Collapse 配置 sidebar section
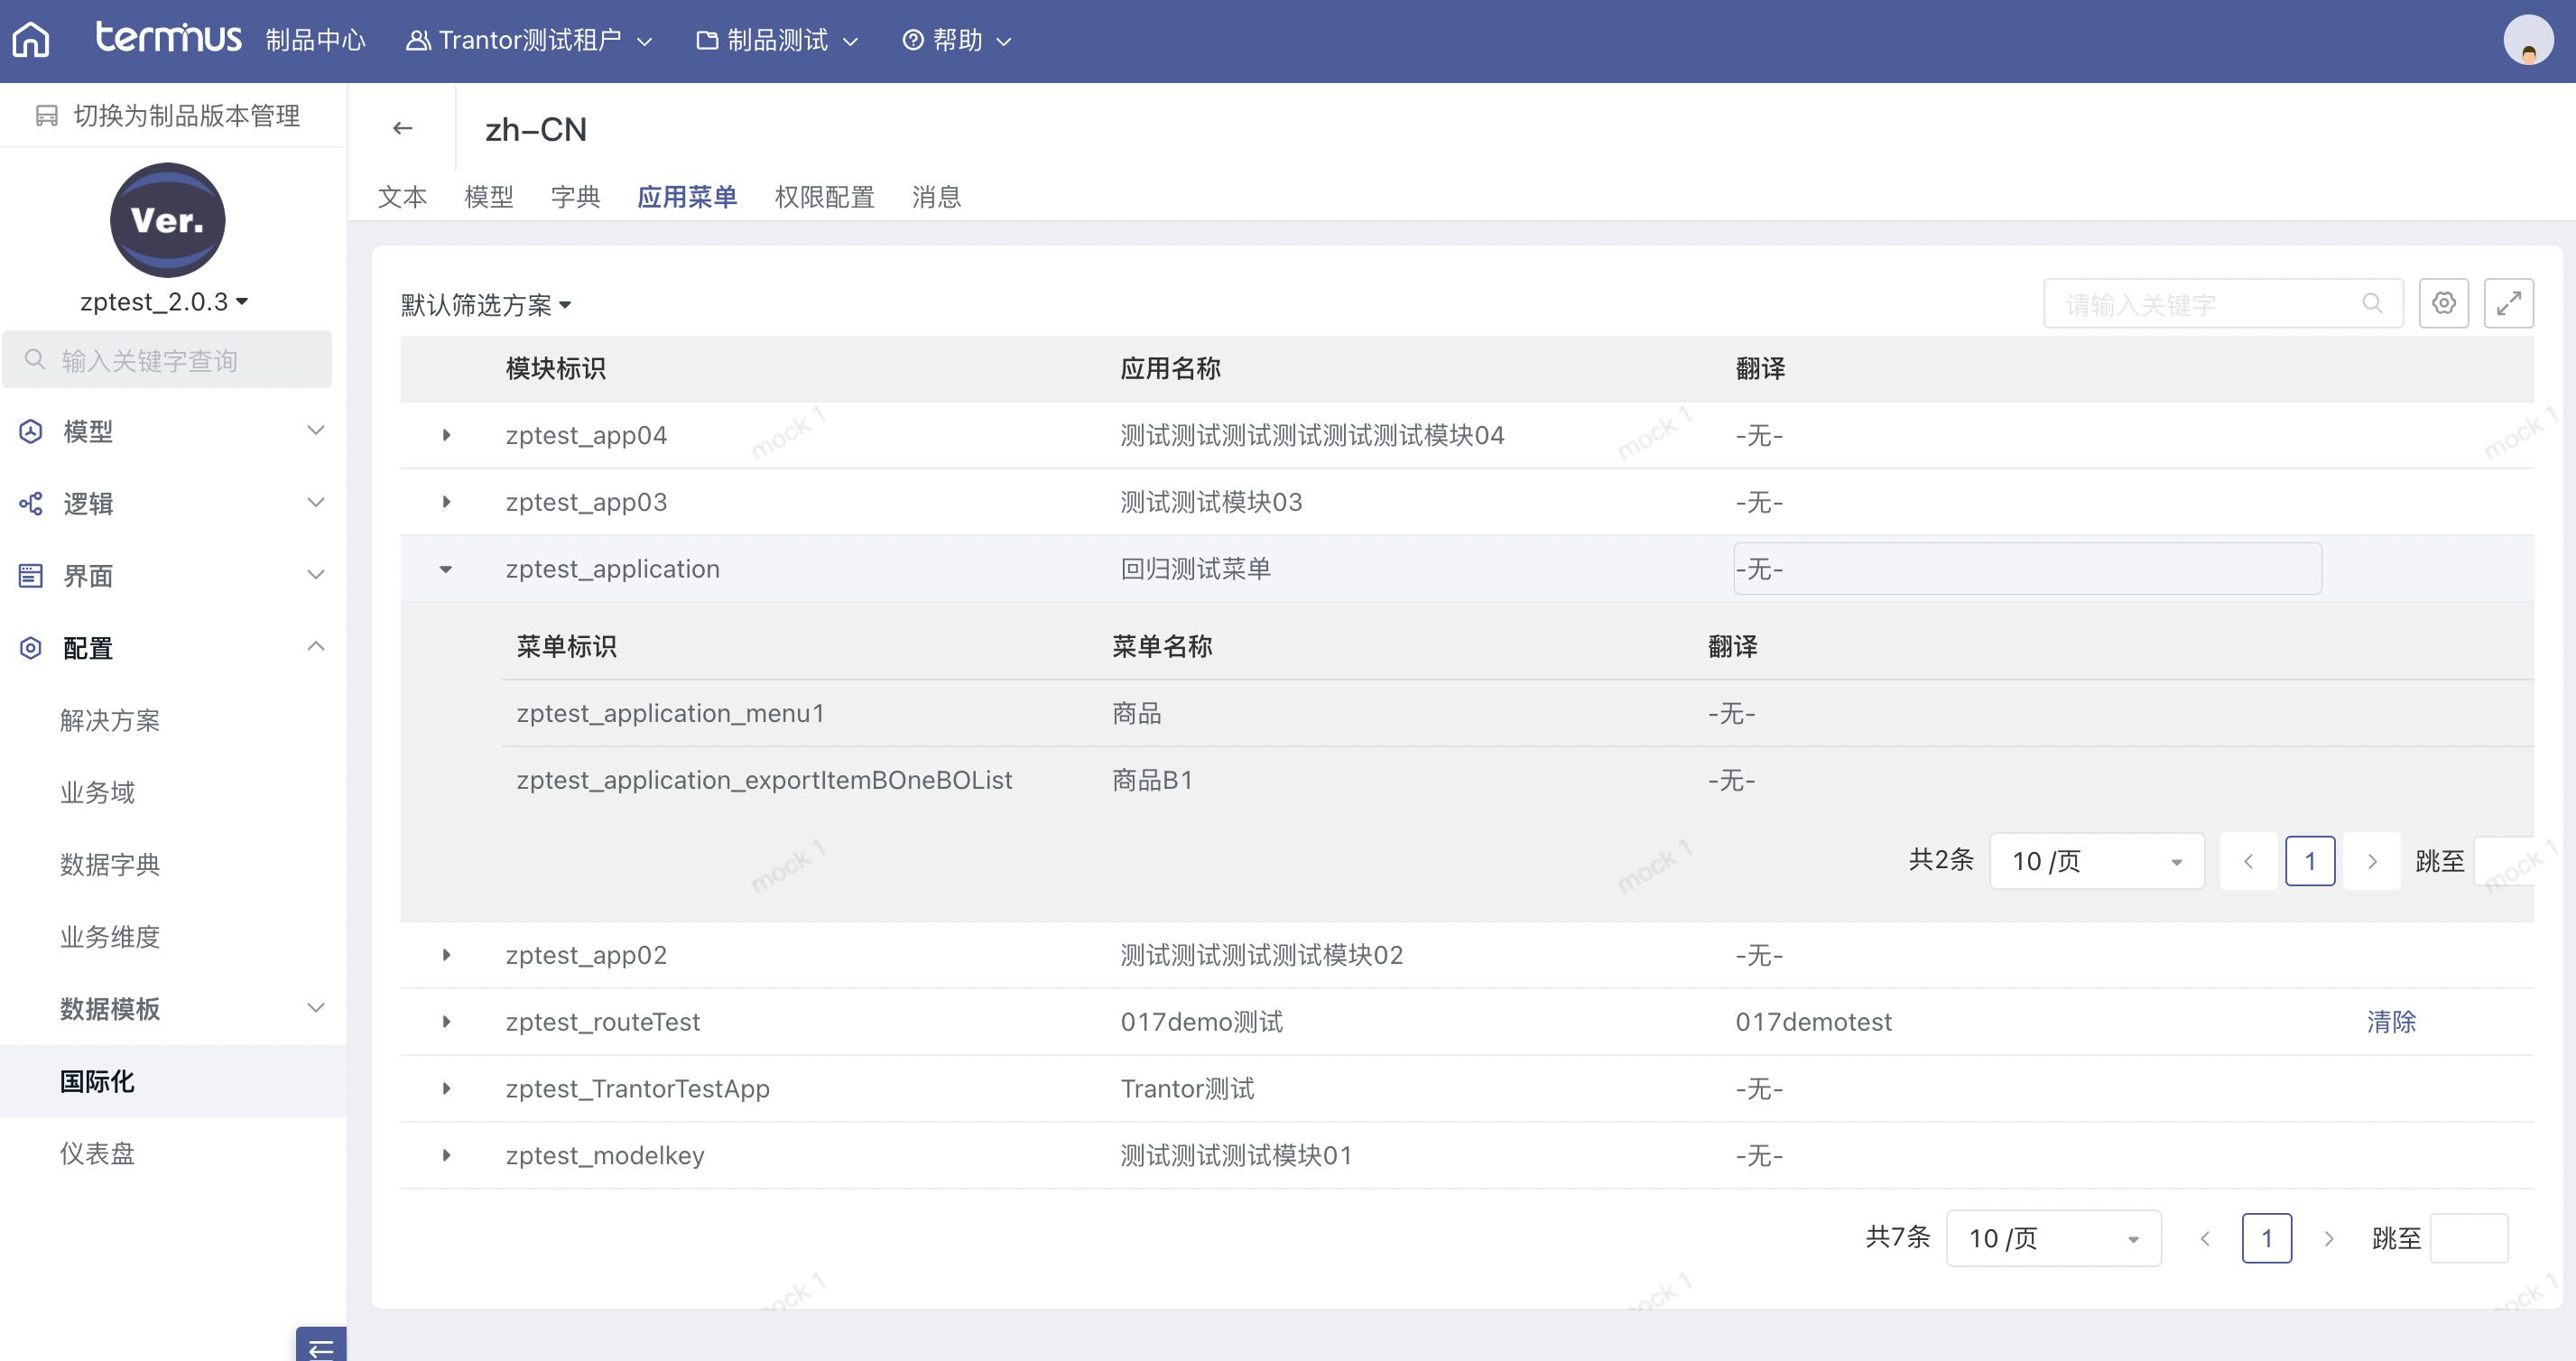Image resolution: width=2576 pixels, height=1361 pixels. 315,647
